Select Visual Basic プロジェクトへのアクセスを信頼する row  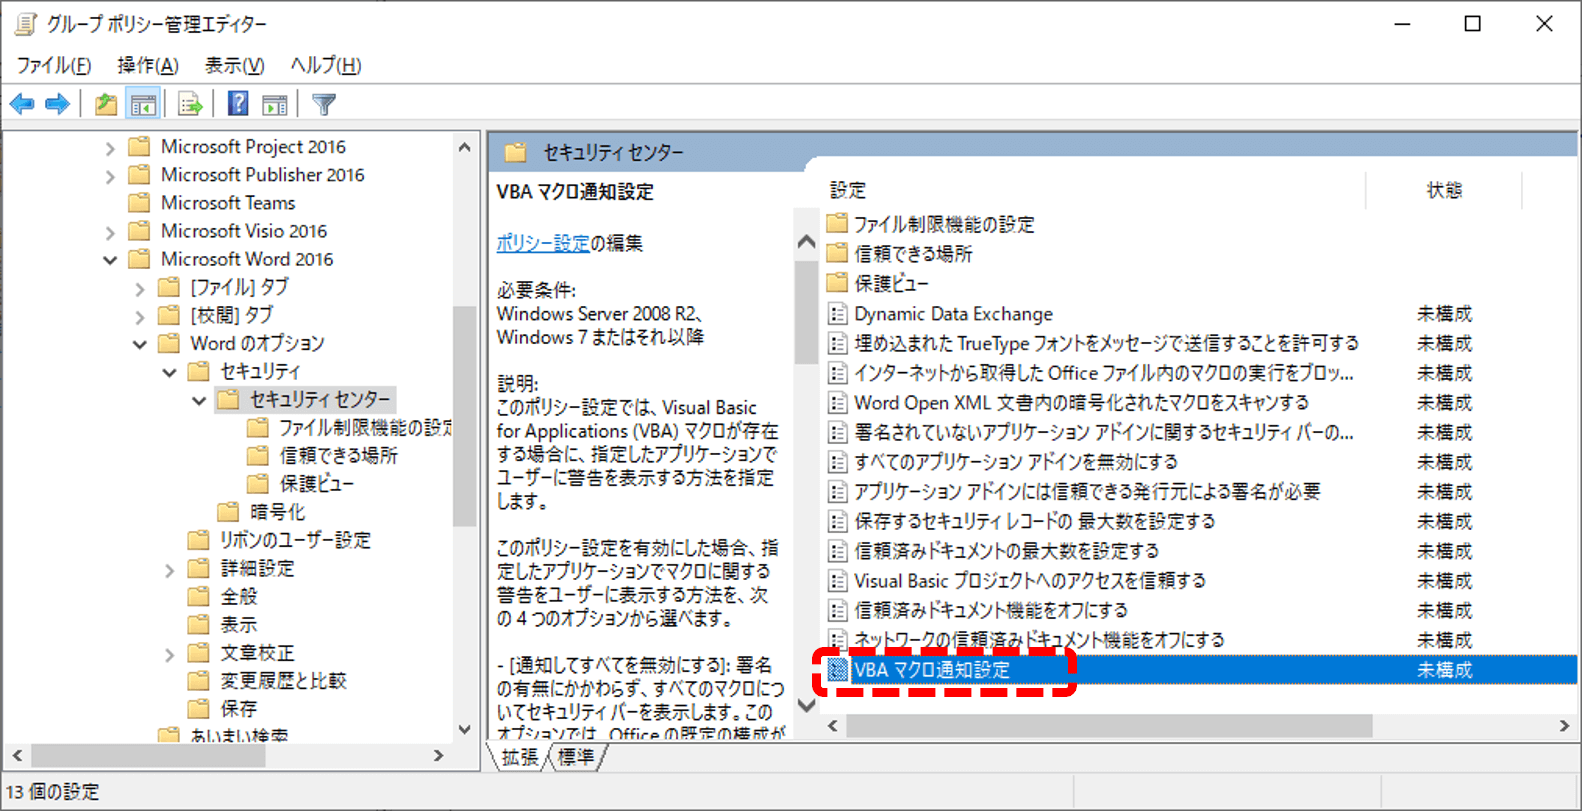[x=1200, y=581]
